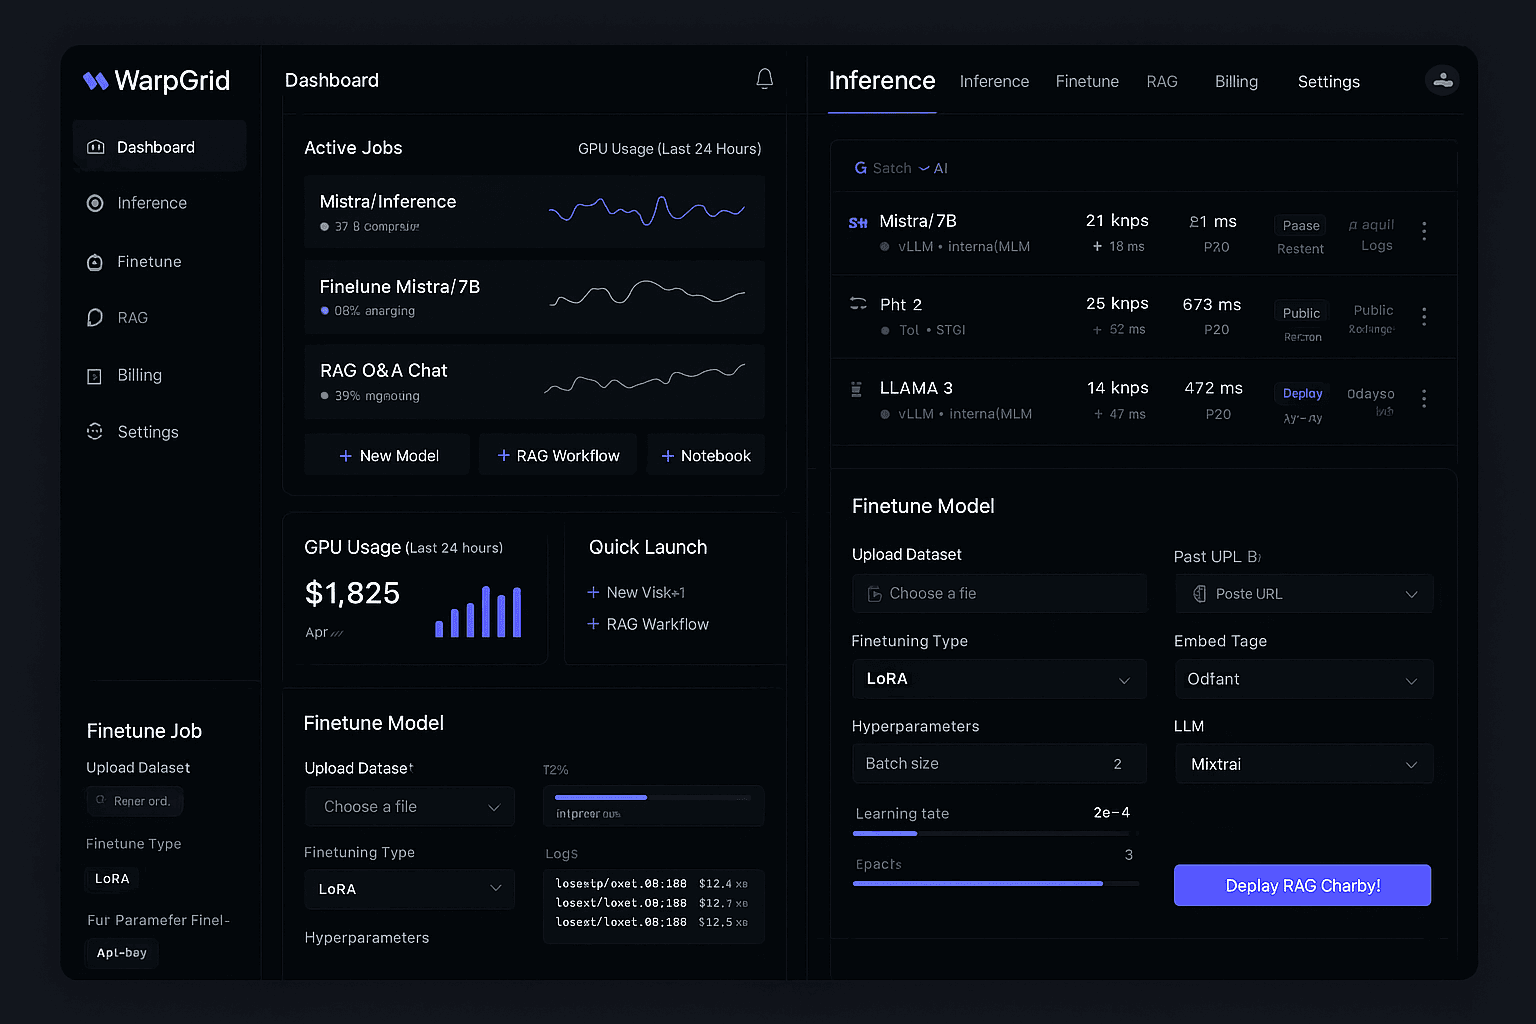Click the notification bell on the Dashboard header

coord(764,78)
